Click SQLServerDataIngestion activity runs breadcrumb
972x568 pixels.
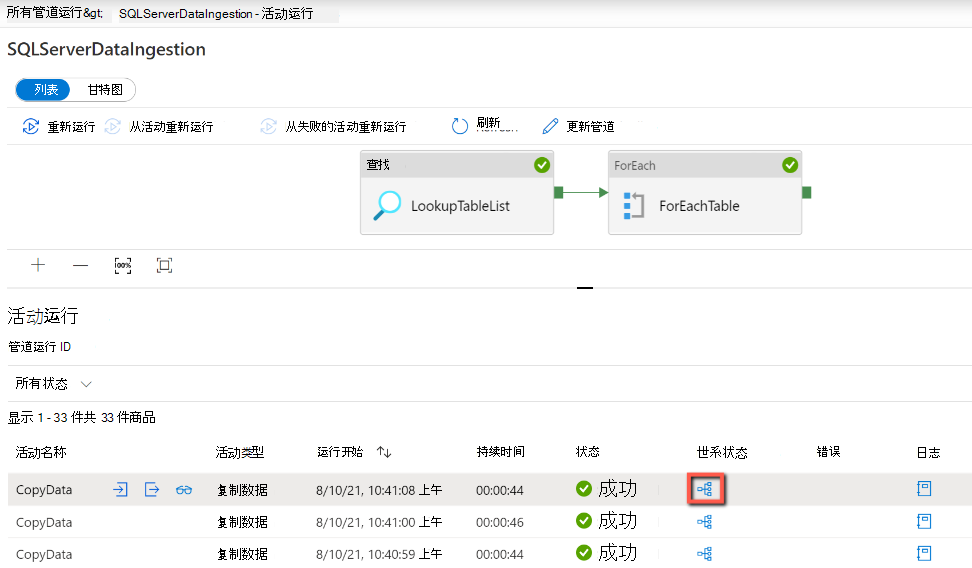[x=216, y=14]
